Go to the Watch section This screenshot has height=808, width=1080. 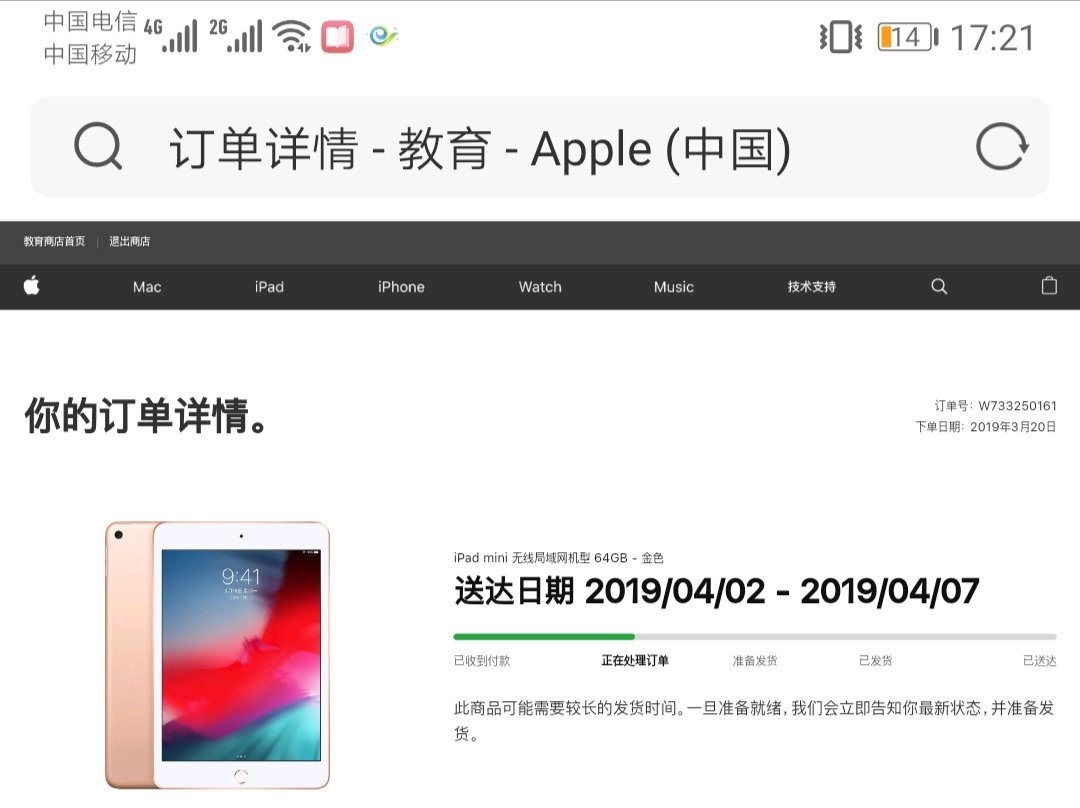click(x=540, y=287)
